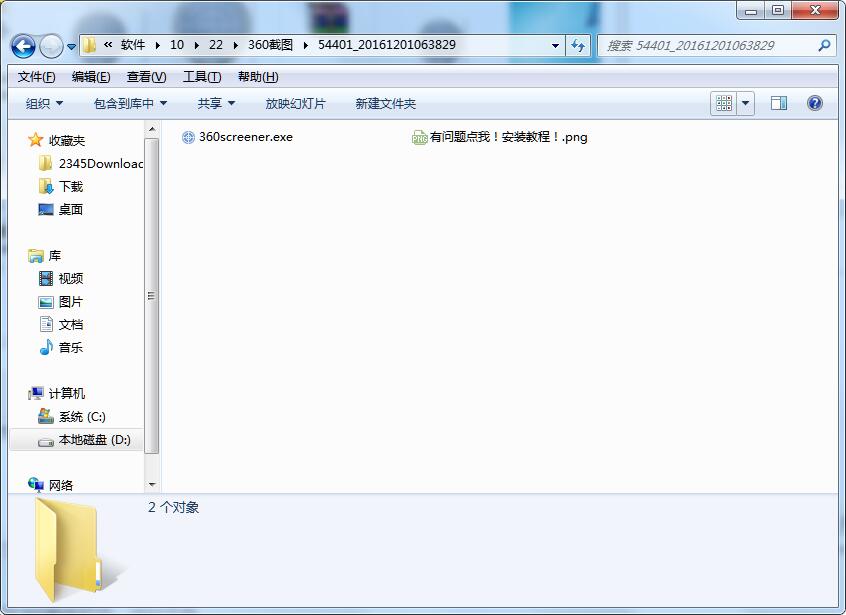The height and width of the screenshot is (615, 846).
Task: Select the 360screener.exe file
Action: 245,137
